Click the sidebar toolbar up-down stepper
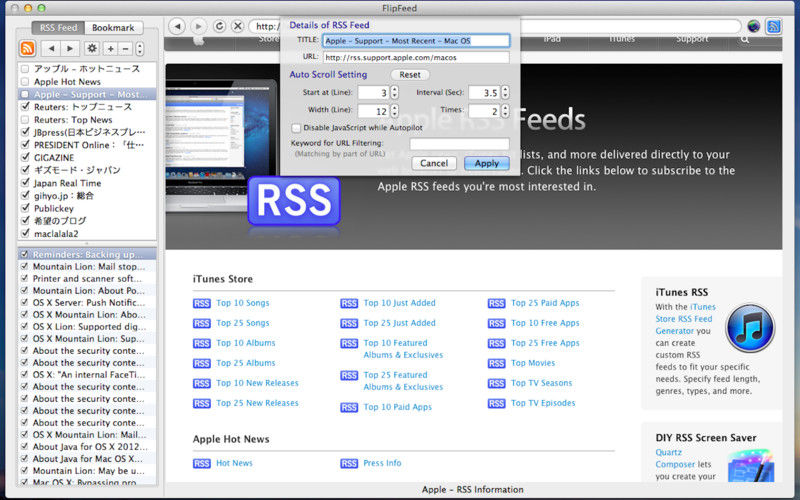This screenshot has width=800, height=500. (140, 48)
